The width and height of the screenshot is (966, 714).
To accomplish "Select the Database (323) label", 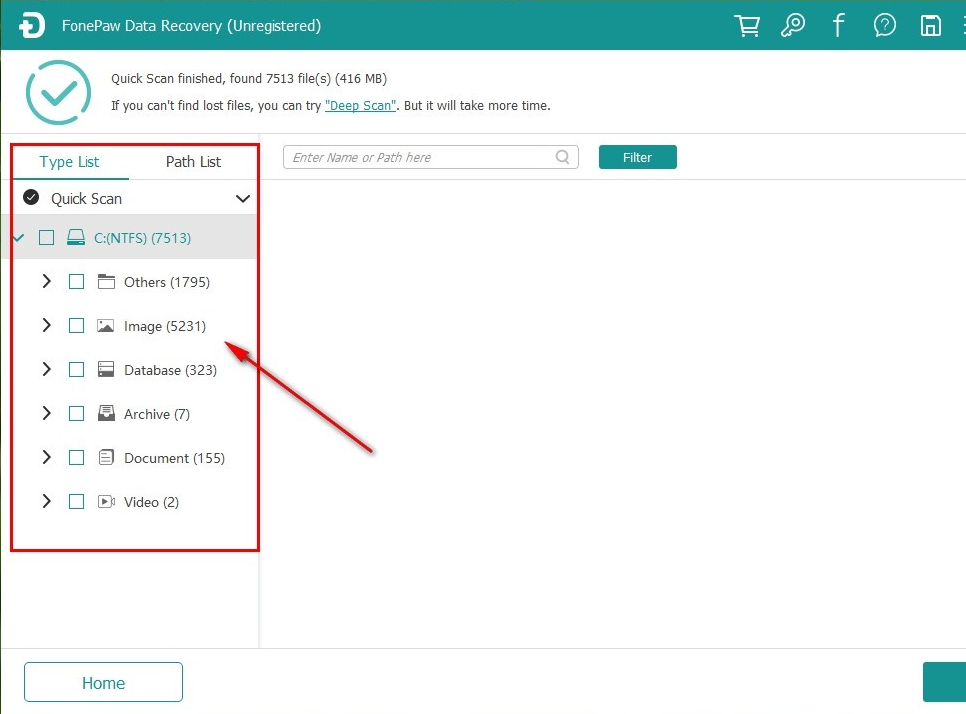I will pos(171,370).
